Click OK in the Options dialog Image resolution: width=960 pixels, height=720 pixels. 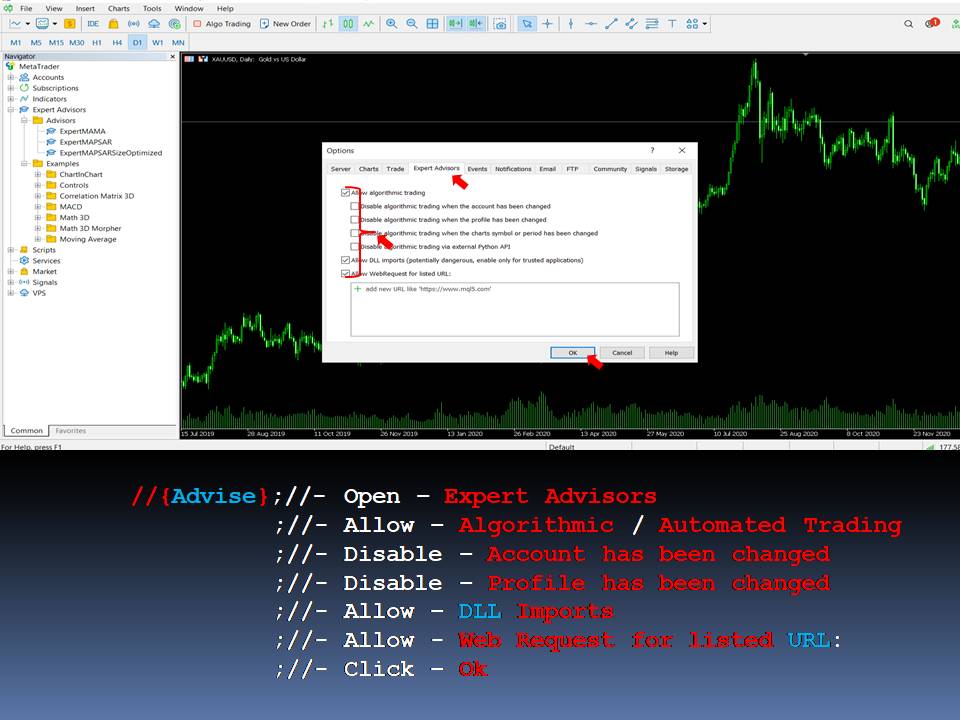click(572, 353)
